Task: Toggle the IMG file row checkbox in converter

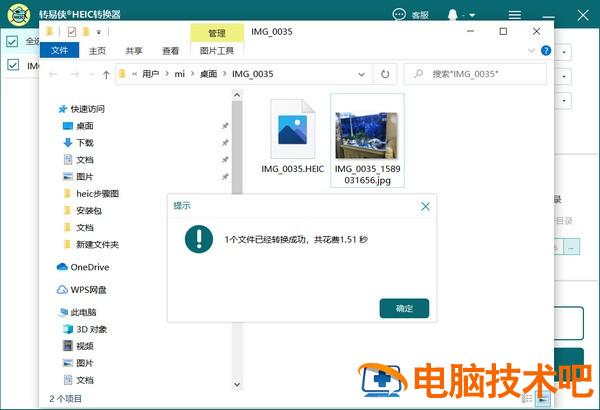Action: point(13,65)
